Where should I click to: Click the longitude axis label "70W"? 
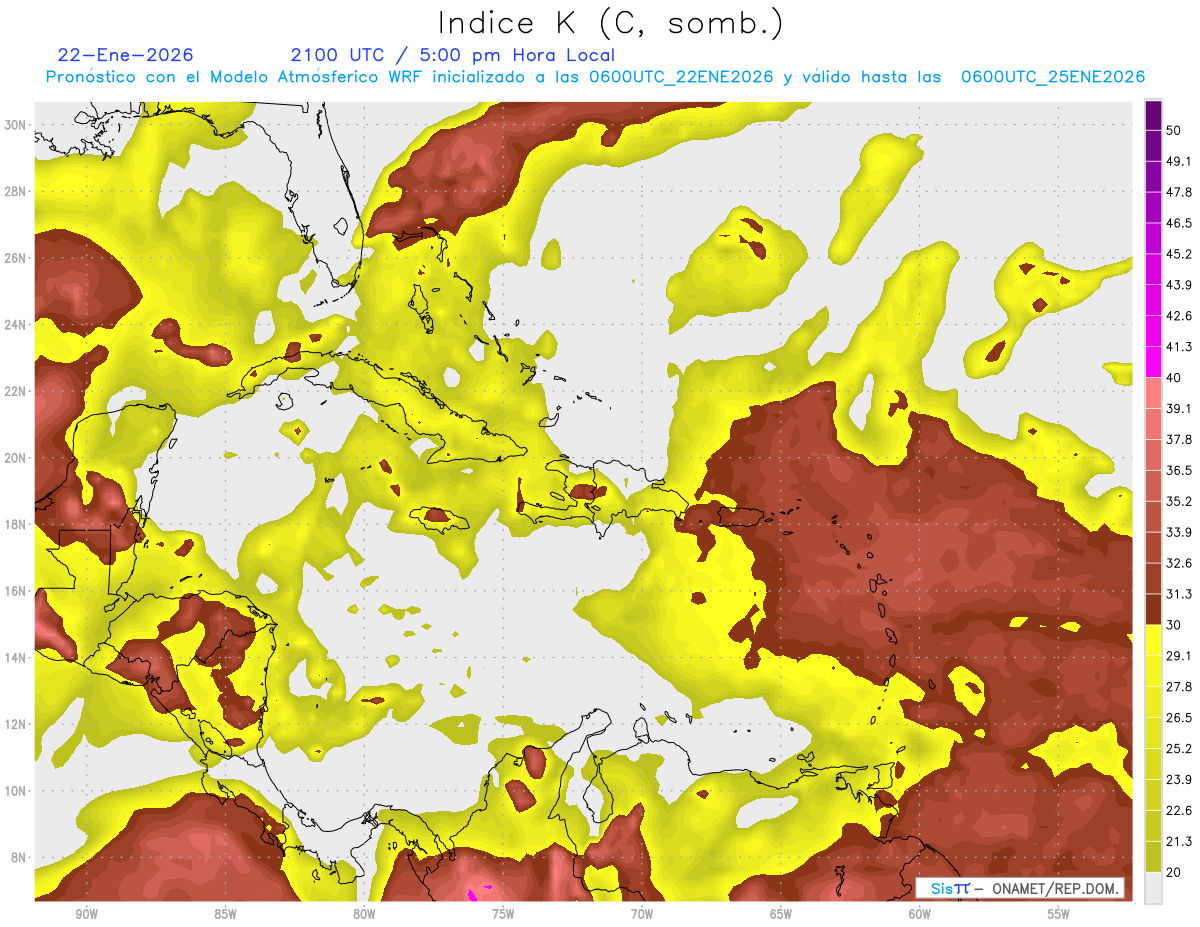pos(642,914)
